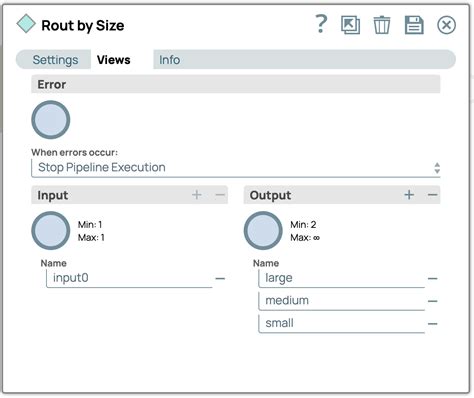
Task: Remove the medium output view
Action: 433,301
